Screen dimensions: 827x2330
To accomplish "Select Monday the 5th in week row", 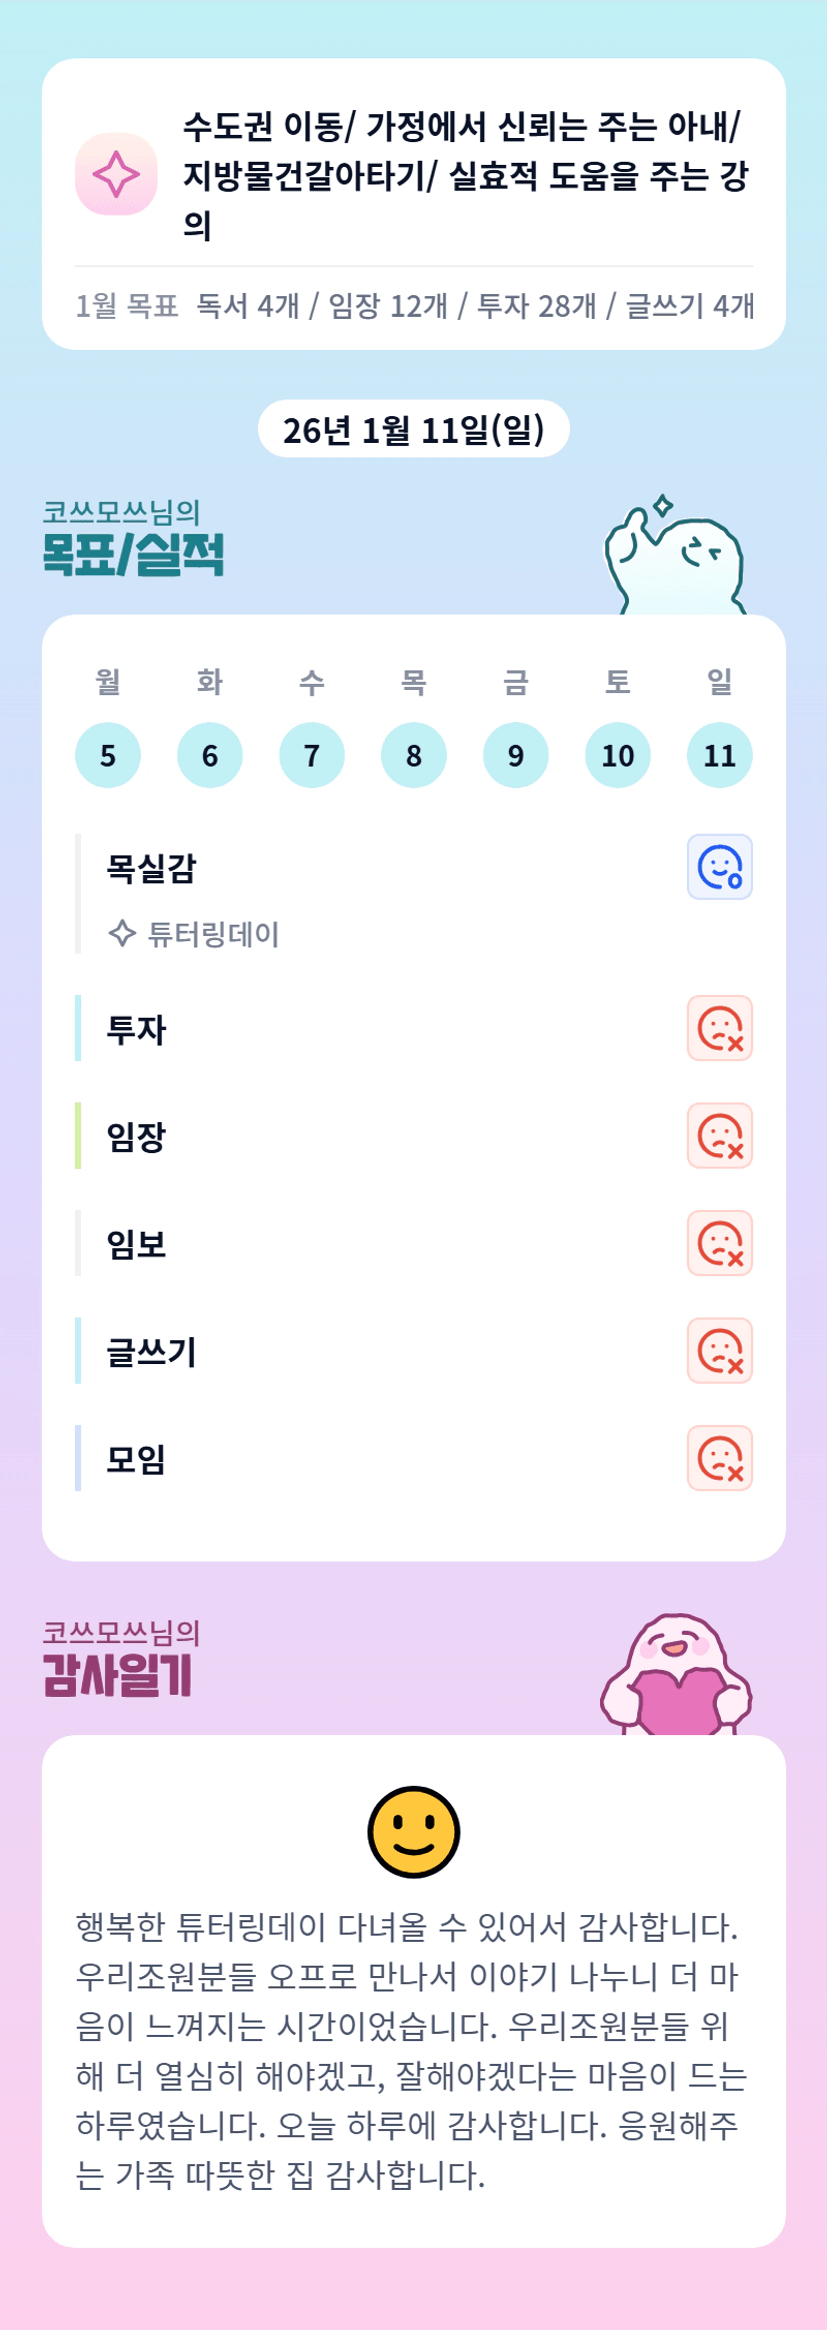I will (x=108, y=755).
